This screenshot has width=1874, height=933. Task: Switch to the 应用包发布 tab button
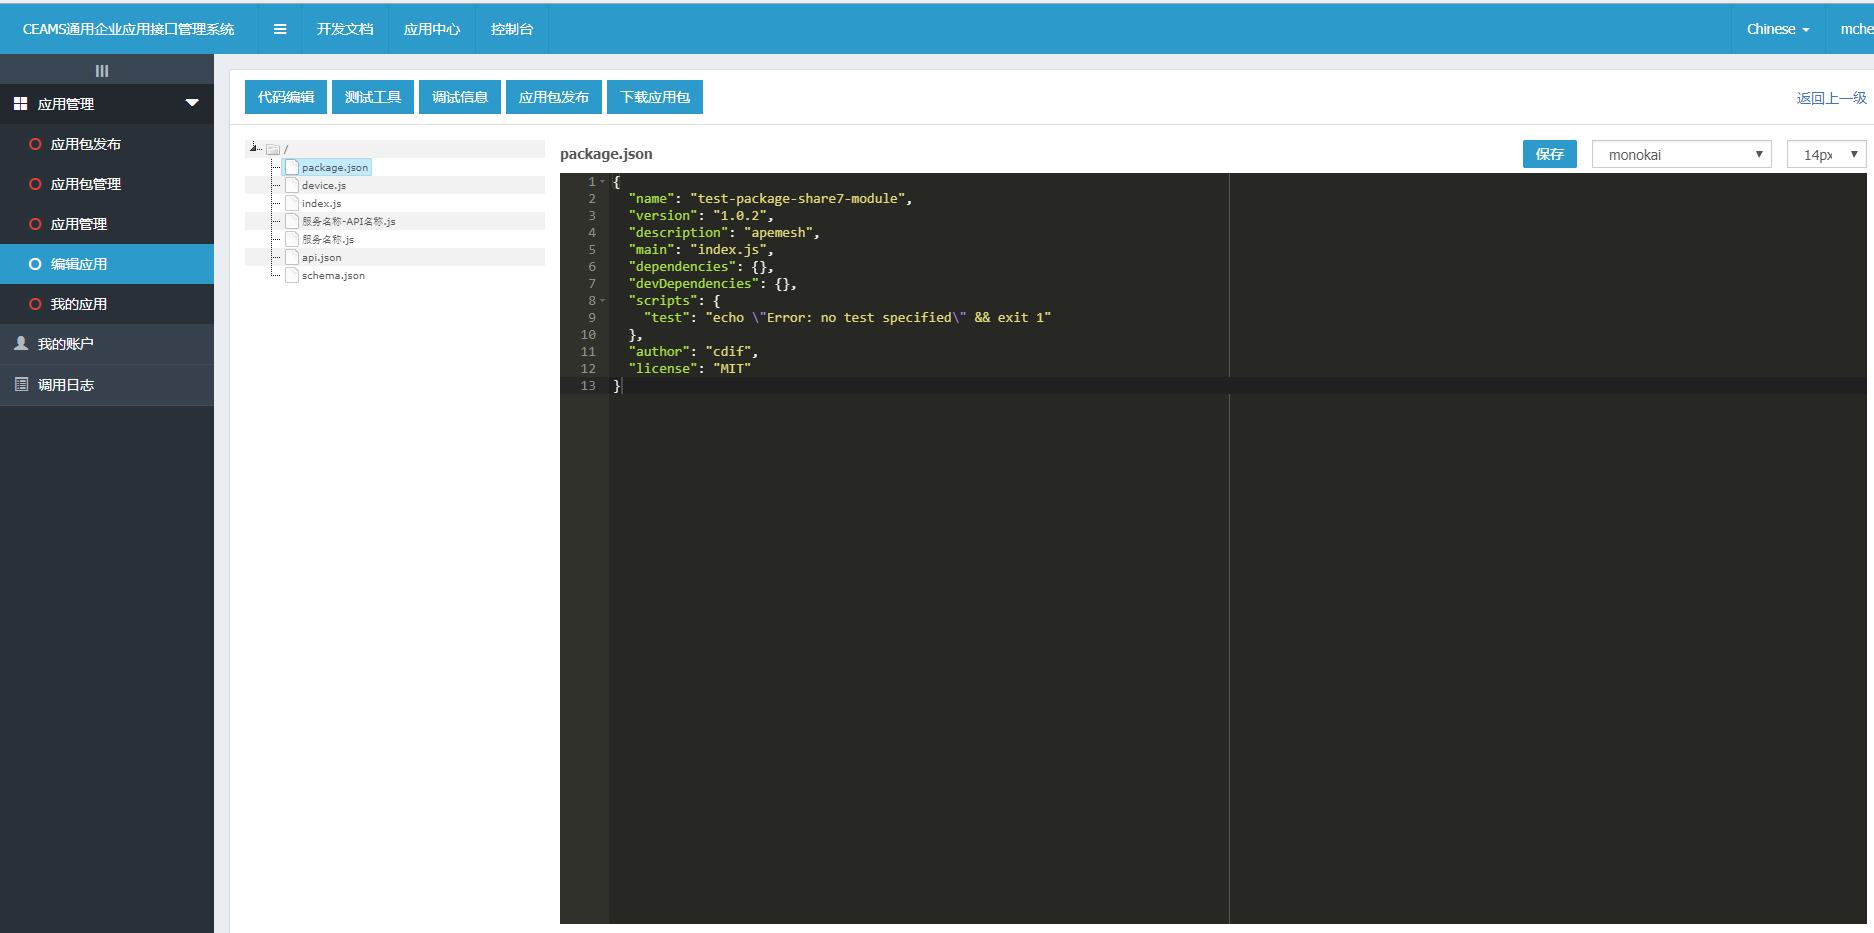point(554,97)
